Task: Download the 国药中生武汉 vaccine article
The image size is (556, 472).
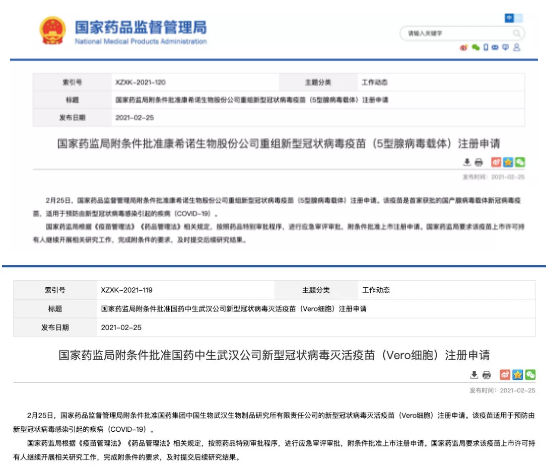Action: click(x=474, y=375)
